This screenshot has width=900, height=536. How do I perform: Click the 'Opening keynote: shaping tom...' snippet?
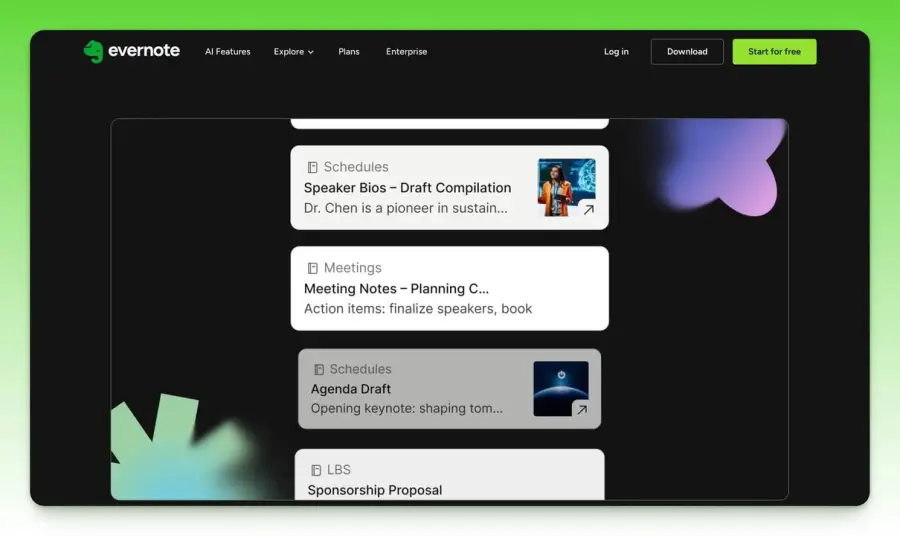tap(407, 409)
